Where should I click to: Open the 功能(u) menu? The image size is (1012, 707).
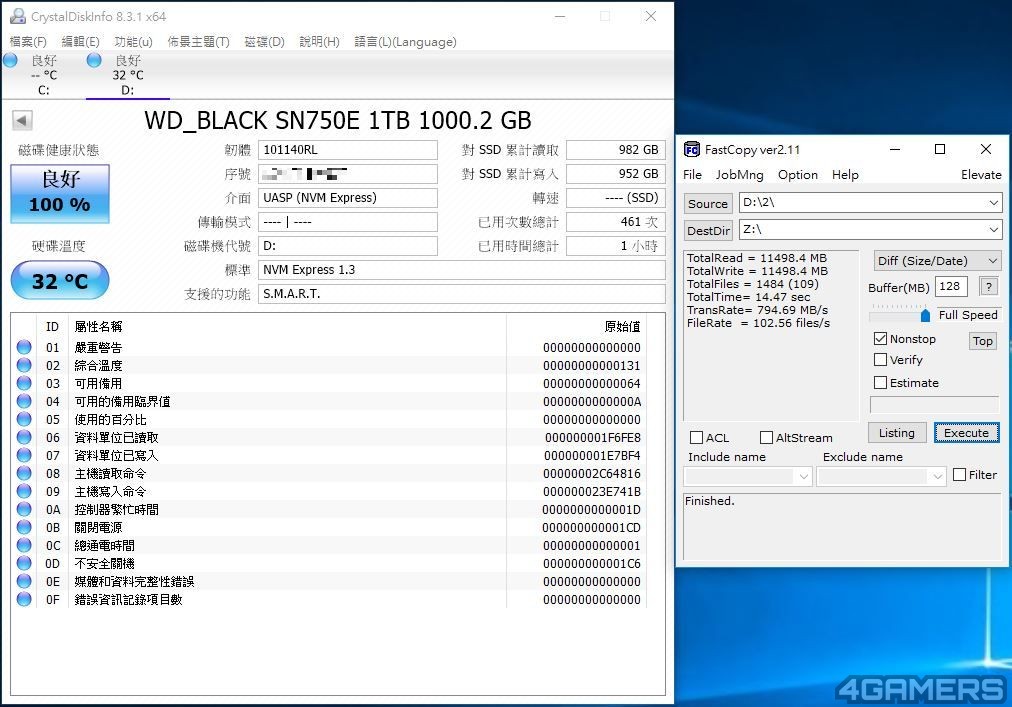pos(134,42)
